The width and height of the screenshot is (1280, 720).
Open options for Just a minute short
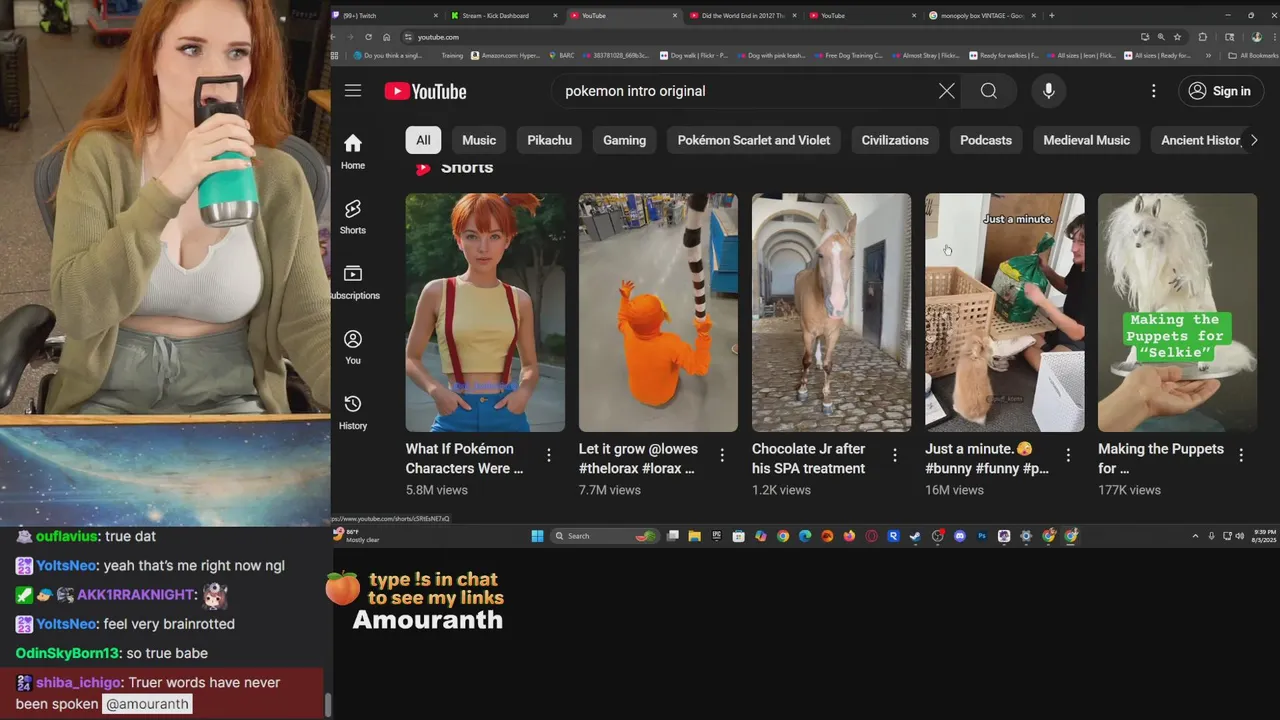point(1068,455)
